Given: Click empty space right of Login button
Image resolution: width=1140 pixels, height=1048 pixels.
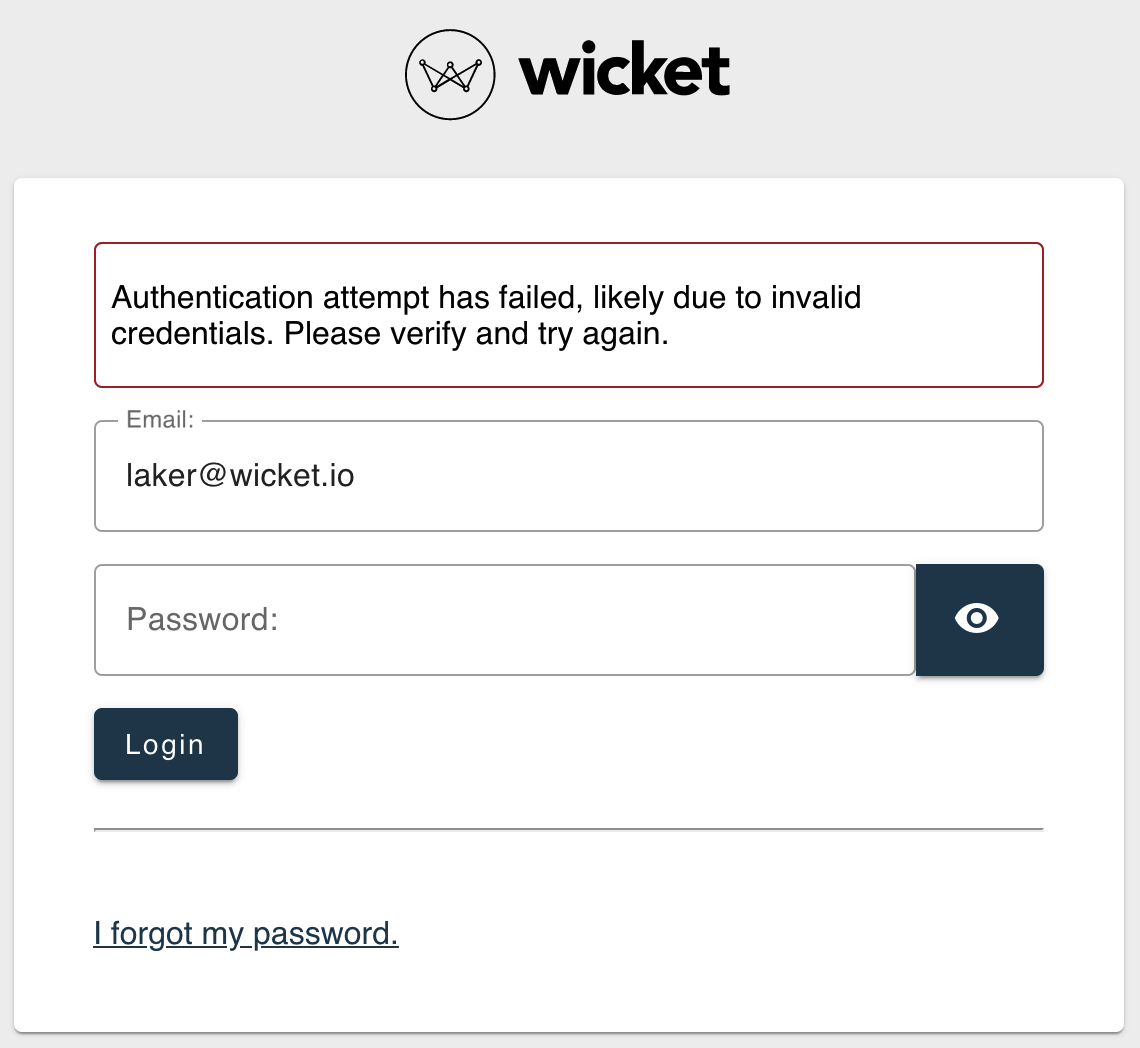Looking at the screenshot, I should click(640, 744).
